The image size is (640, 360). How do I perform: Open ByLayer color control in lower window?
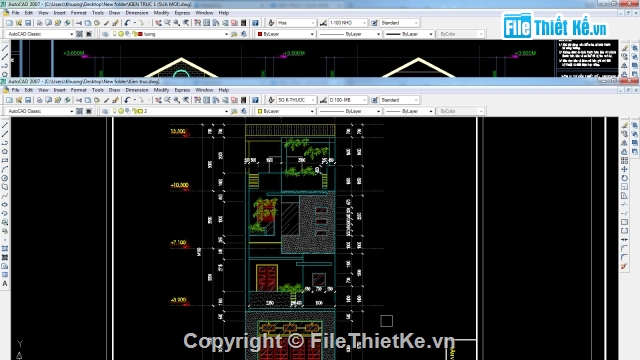coord(285,111)
